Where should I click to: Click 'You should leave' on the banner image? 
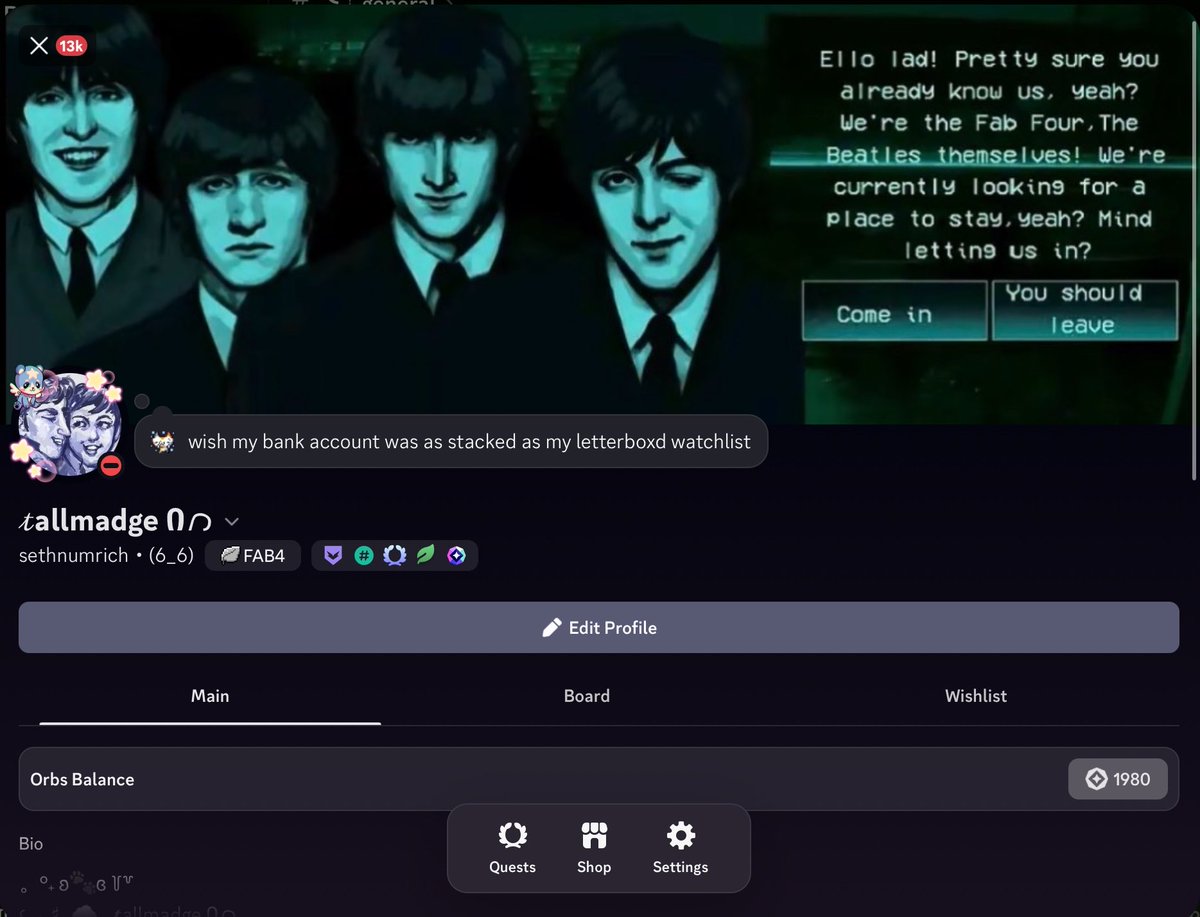[1084, 310]
